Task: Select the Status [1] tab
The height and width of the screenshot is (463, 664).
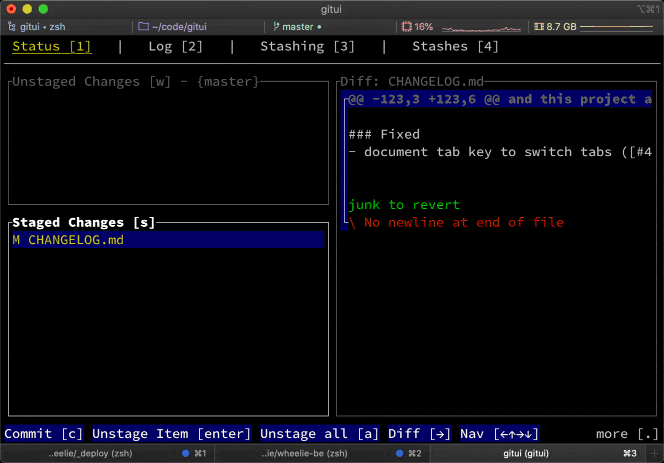Action: [x=51, y=46]
